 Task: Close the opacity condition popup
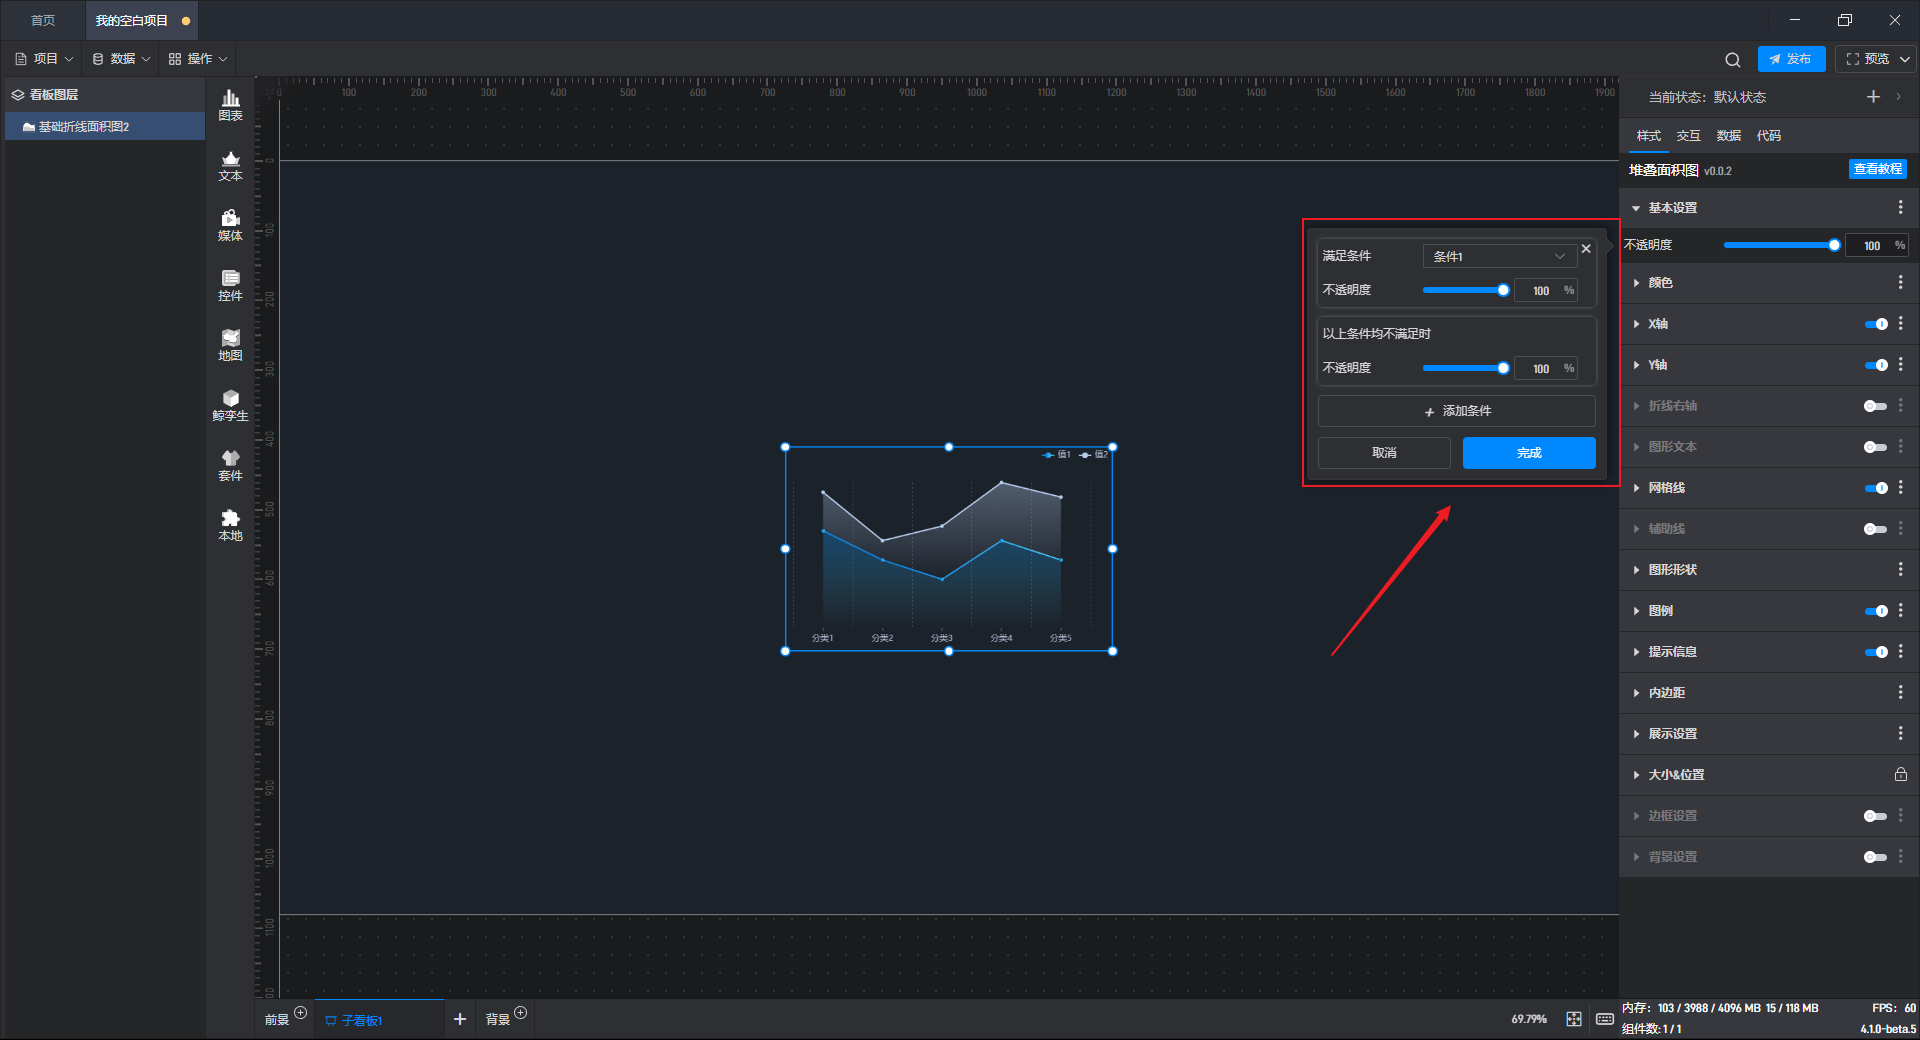pos(1586,249)
